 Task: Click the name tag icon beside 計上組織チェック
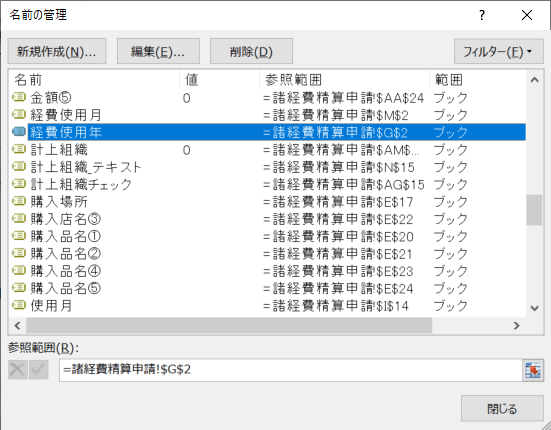[19, 184]
